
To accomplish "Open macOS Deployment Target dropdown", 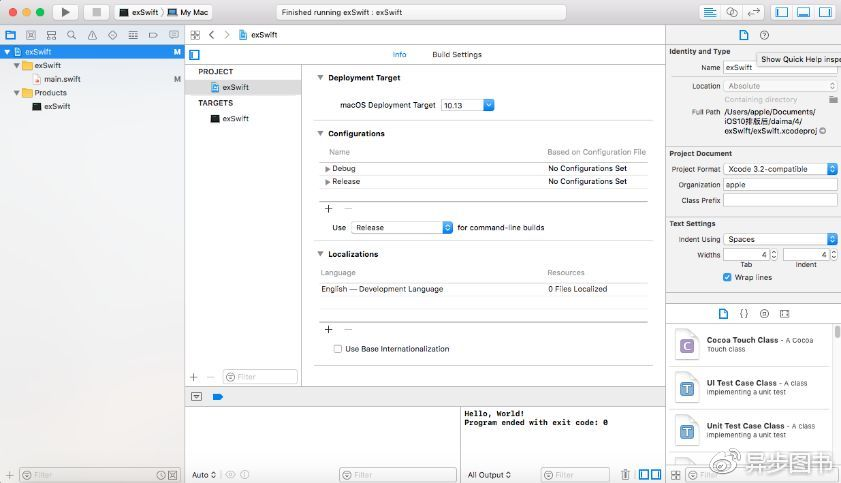I will pyautogui.click(x=489, y=105).
